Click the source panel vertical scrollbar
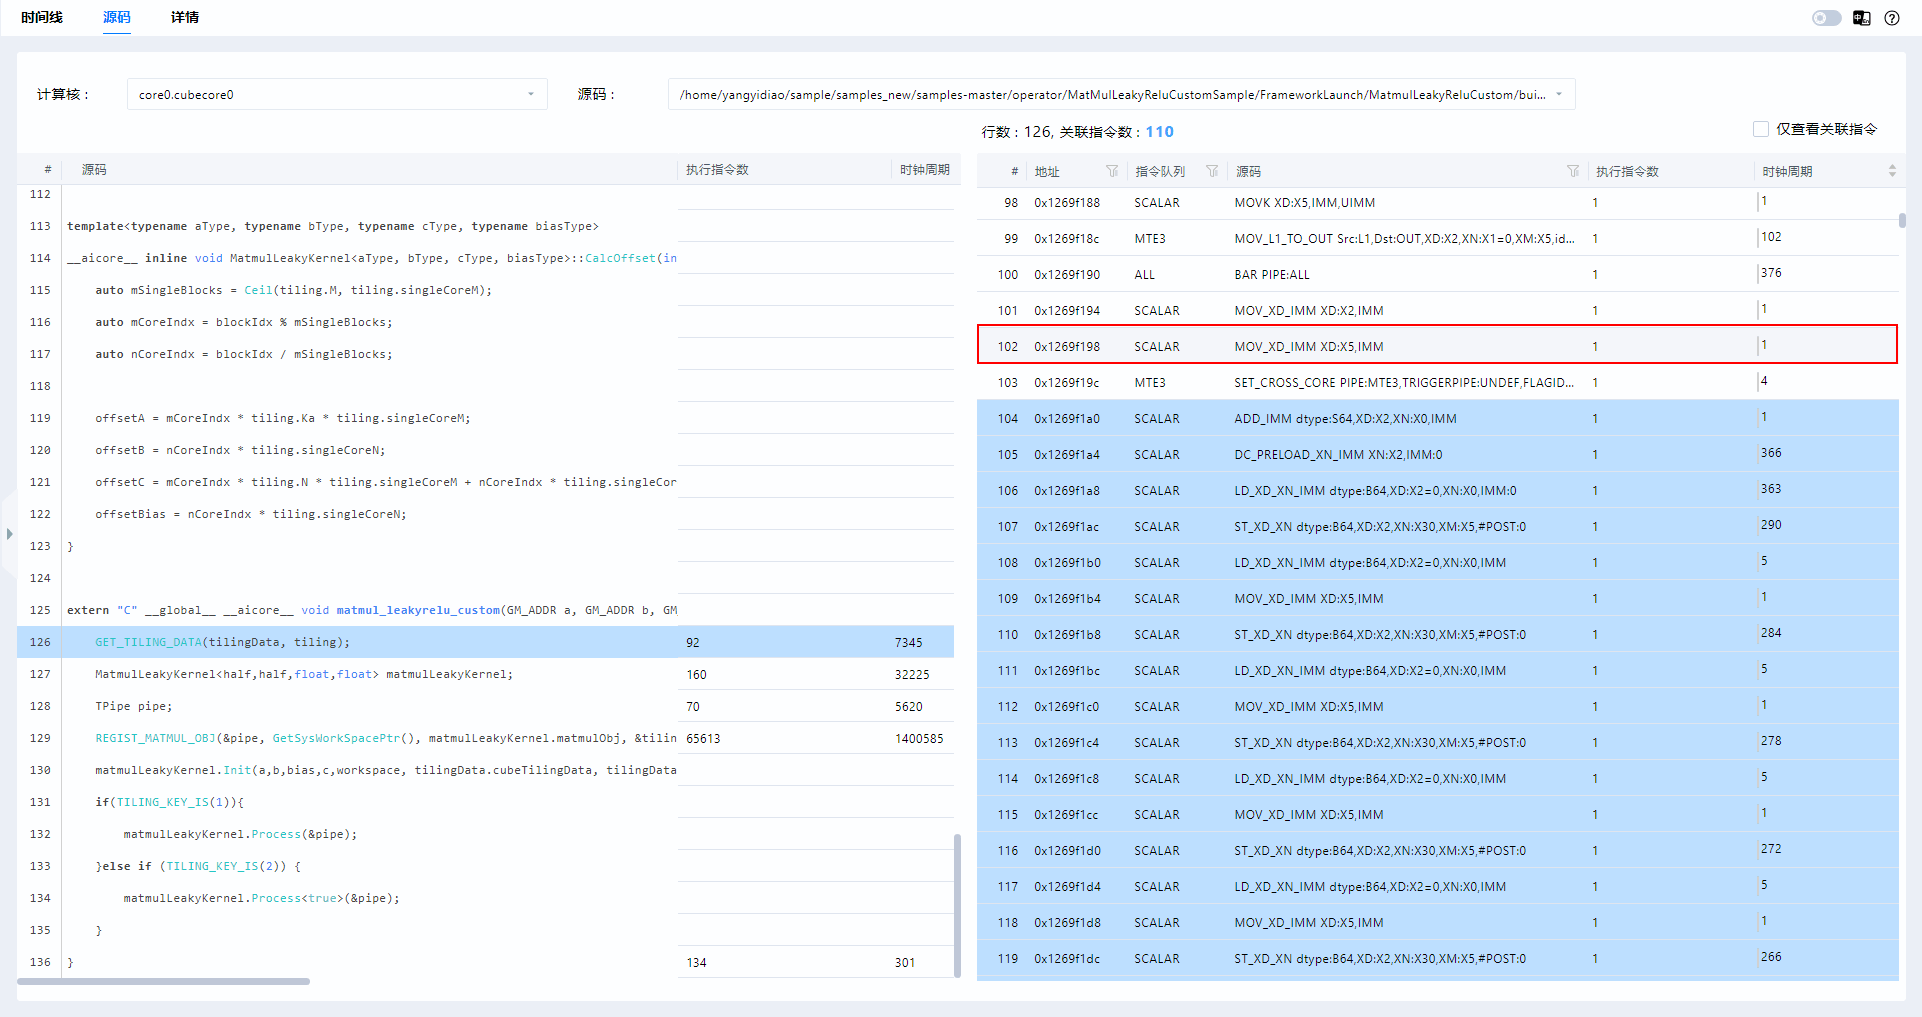 click(957, 905)
